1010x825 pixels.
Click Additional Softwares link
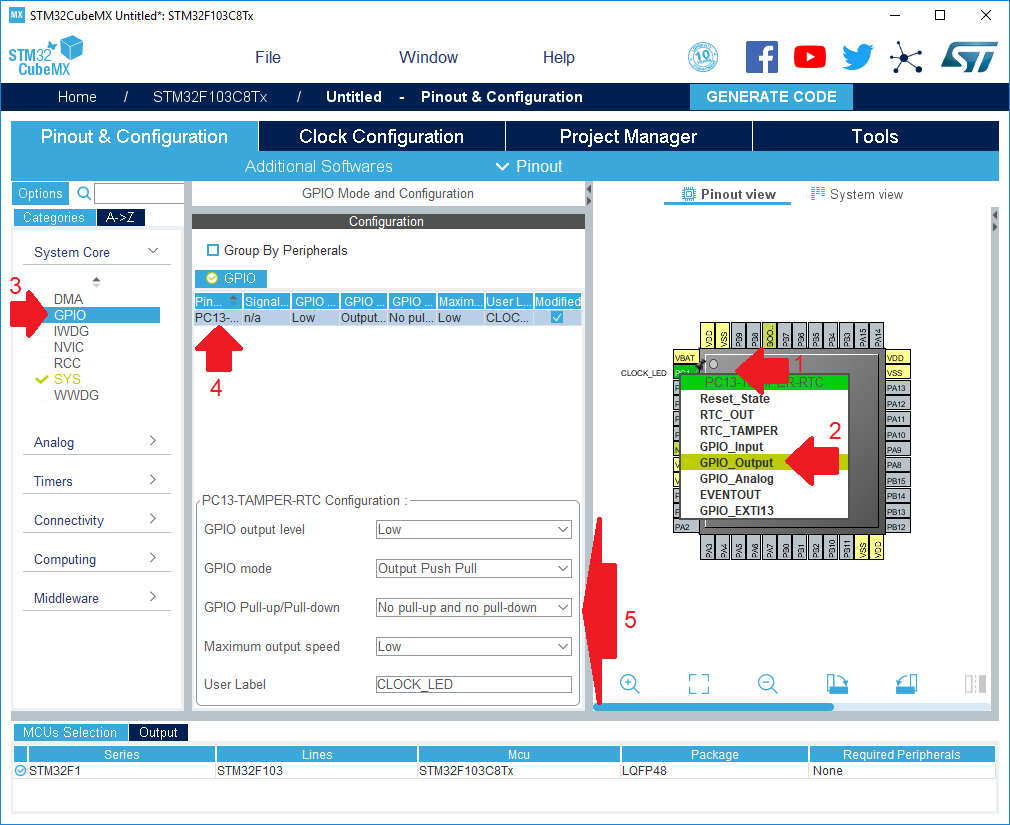pos(318,166)
